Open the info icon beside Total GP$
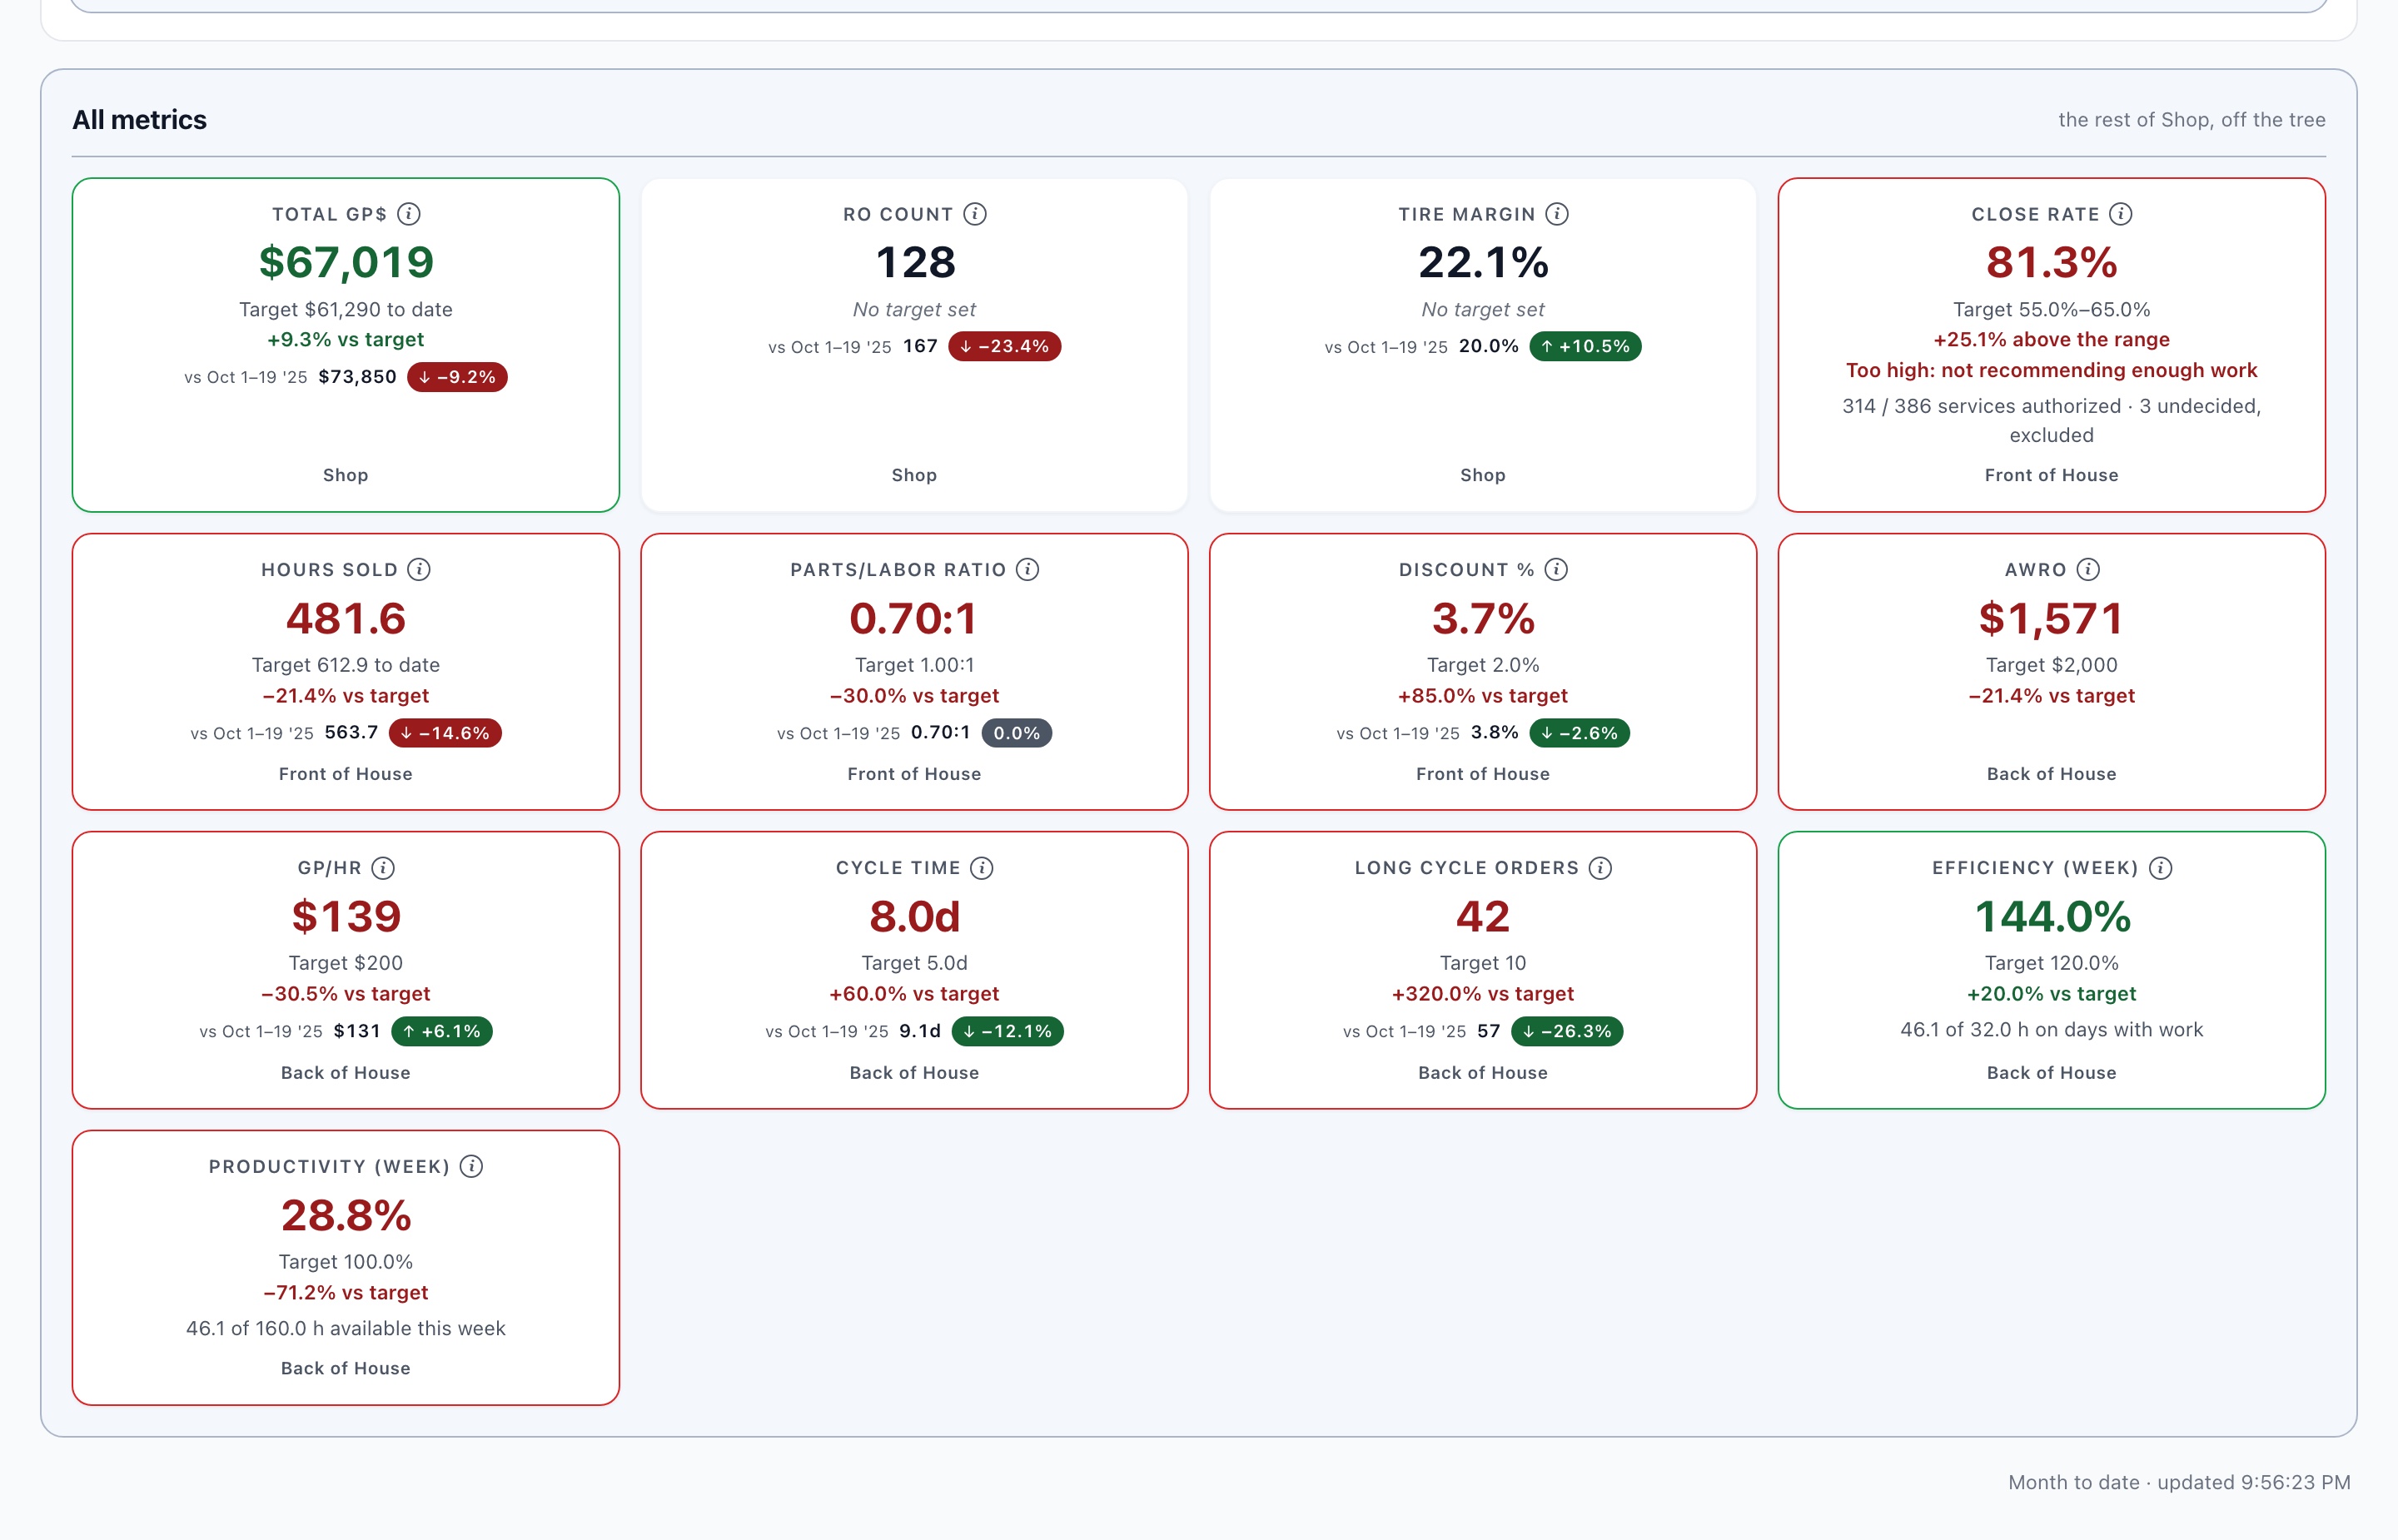 (x=409, y=214)
